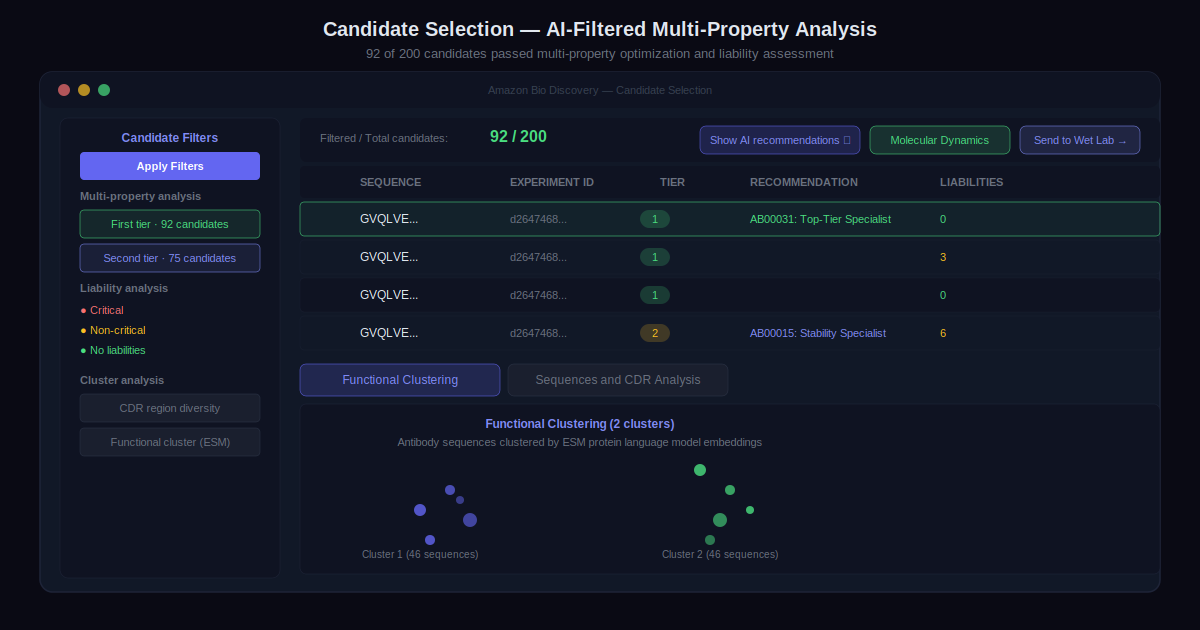Click the green window maximize dot

(x=104, y=90)
